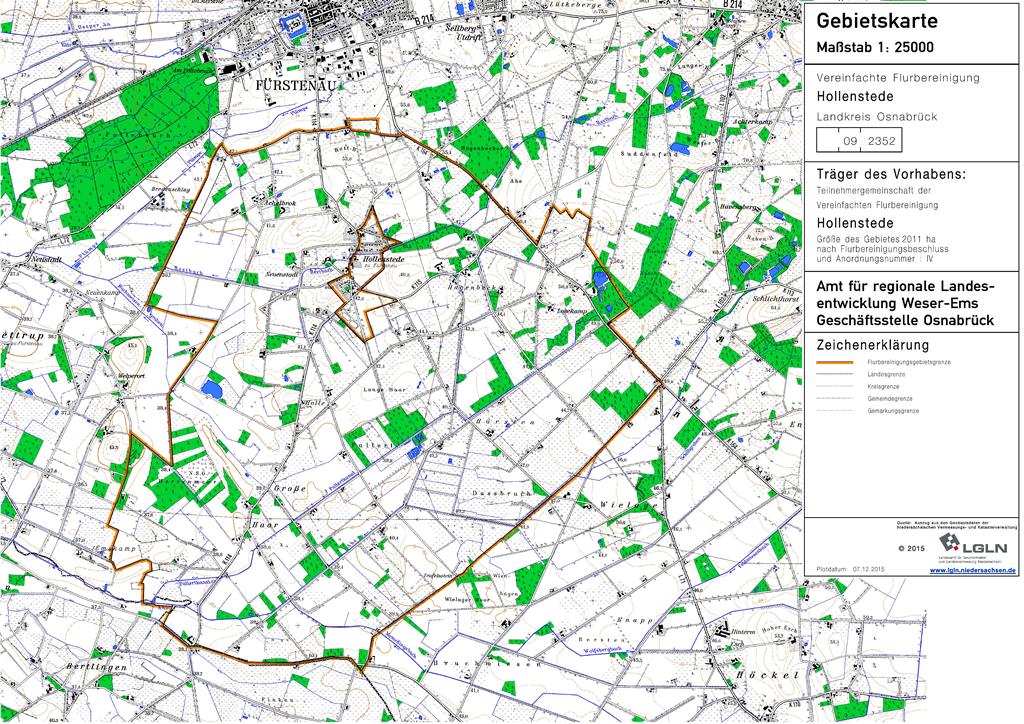Screen dimensions: 1024x724
Task: Click the Gemarkungsgrenze legend label
Action: pyautogui.click(x=893, y=411)
